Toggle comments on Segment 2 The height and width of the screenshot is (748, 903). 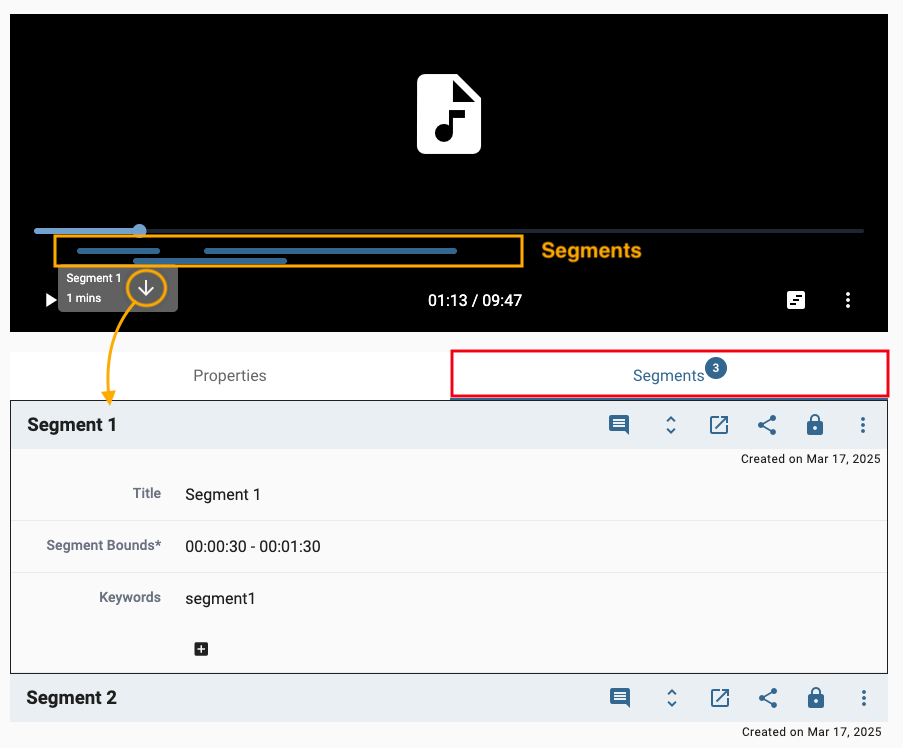point(619,698)
